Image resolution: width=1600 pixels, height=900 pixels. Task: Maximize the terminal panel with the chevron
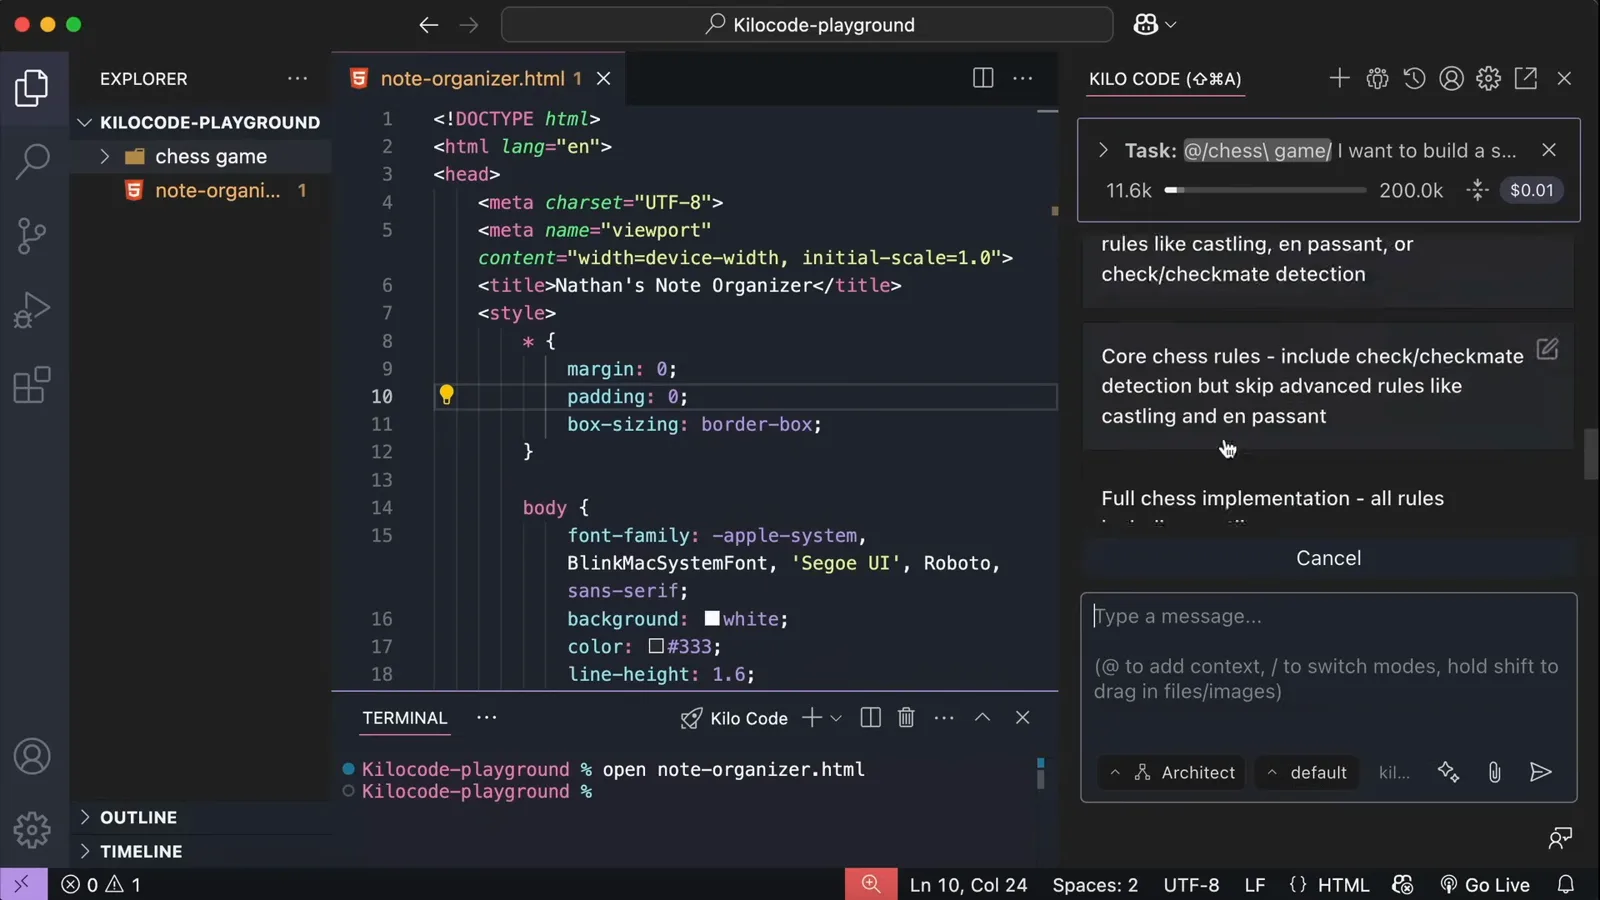coord(983,718)
